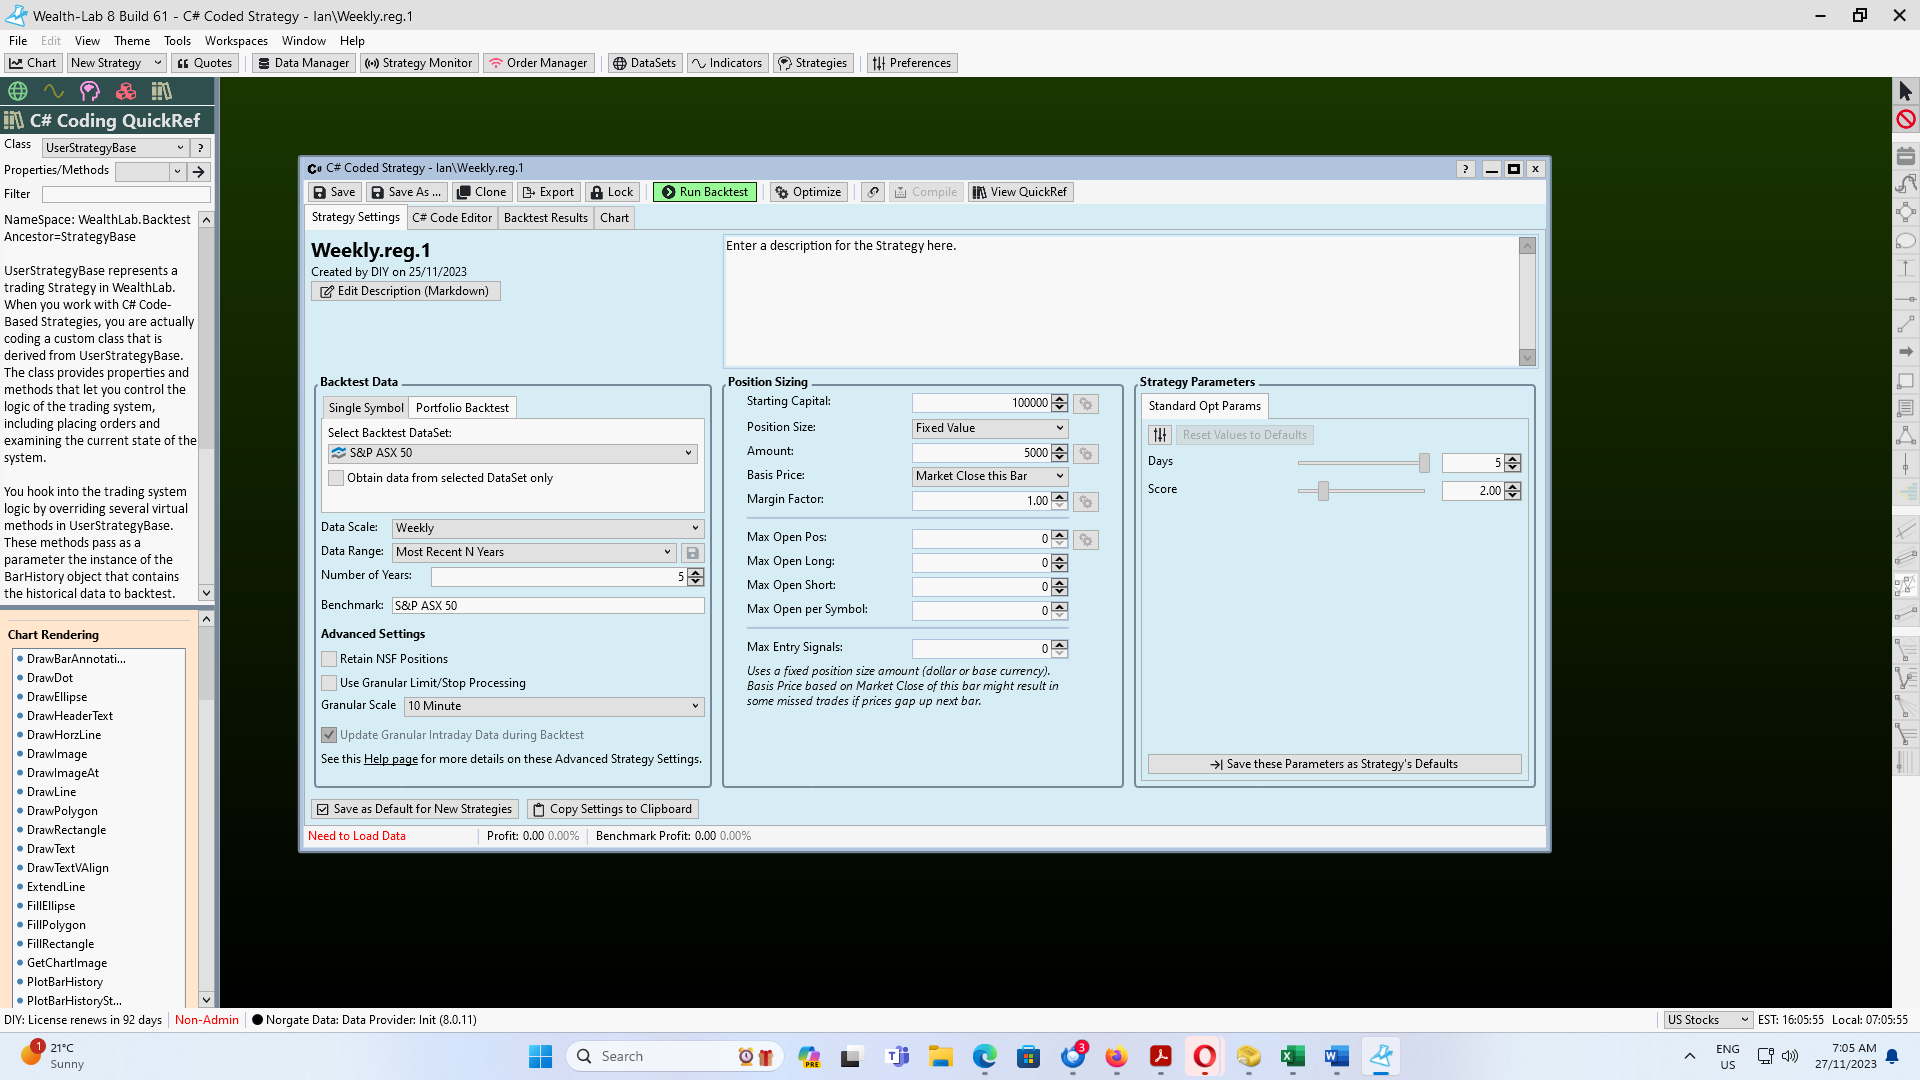1920x1080 pixels.
Task: Enable Retain NSF Positions checkbox
Action: 329,659
